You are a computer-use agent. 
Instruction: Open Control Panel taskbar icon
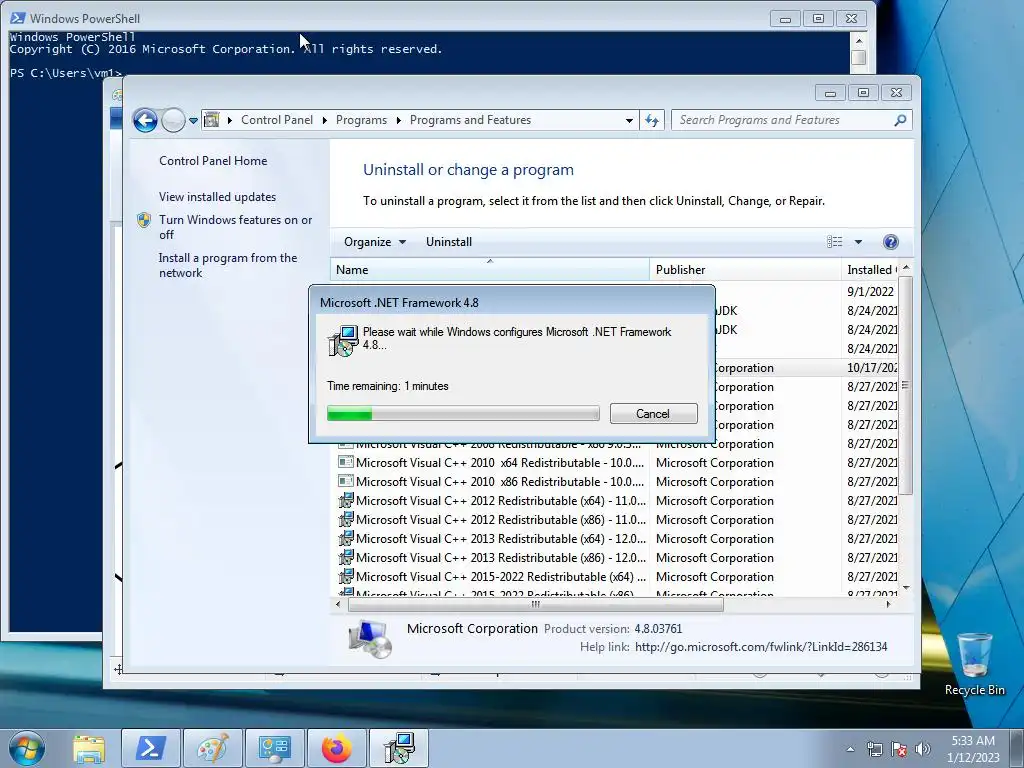(x=274, y=748)
